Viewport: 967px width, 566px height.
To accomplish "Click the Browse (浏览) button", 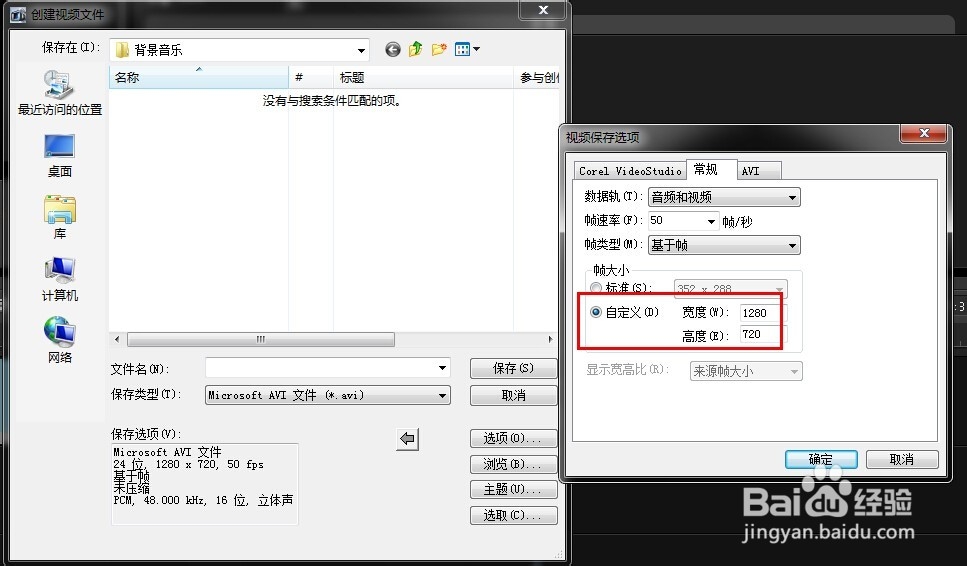I will click(513, 464).
